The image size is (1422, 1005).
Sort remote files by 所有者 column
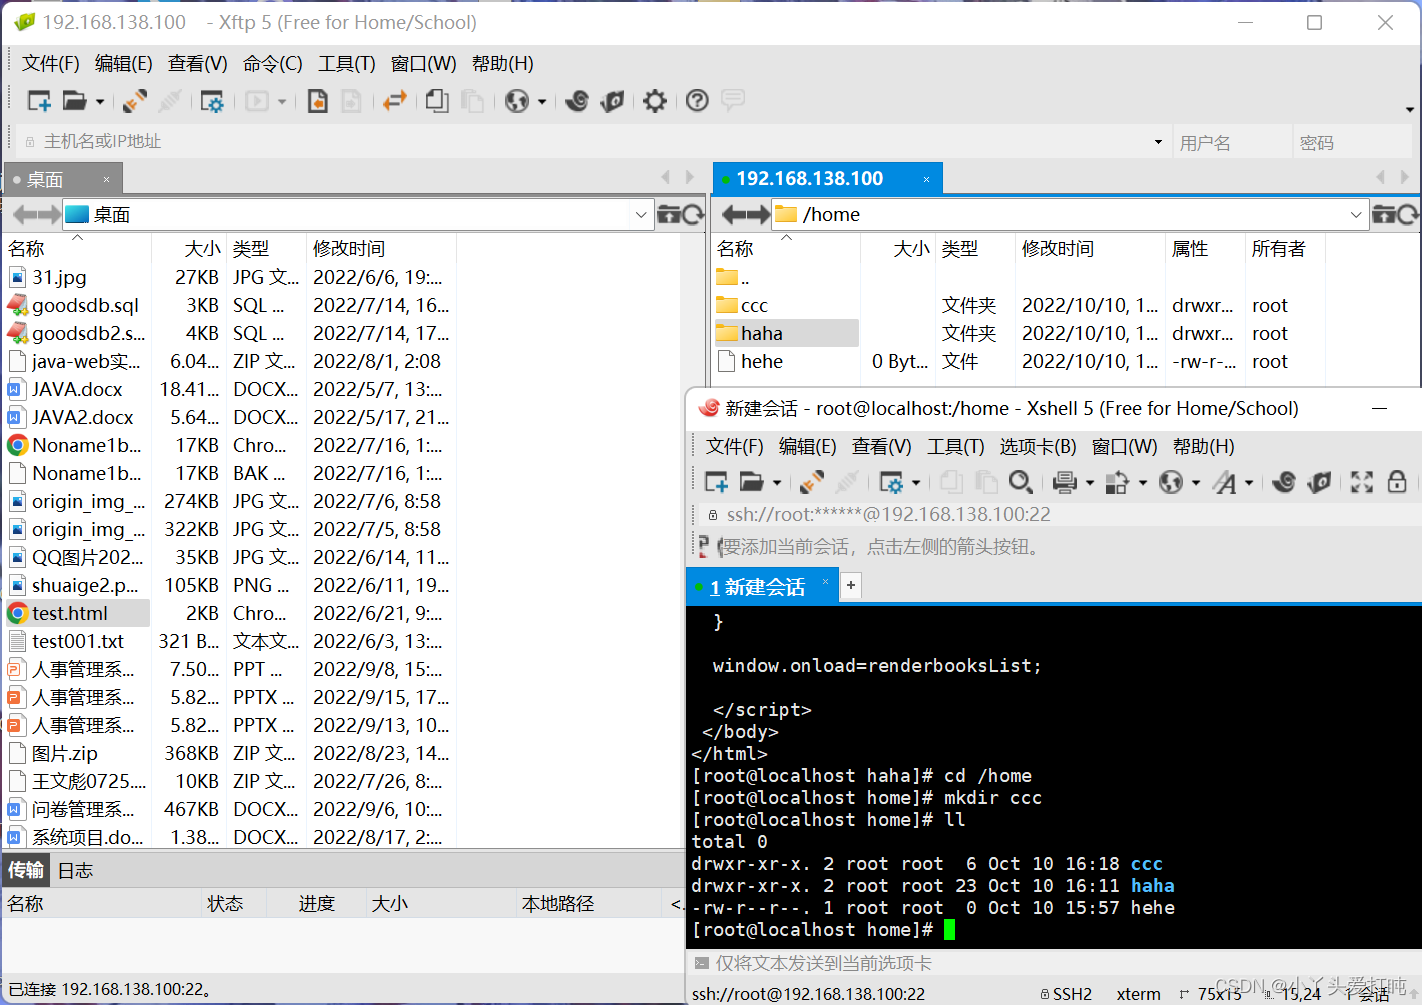pyautogui.click(x=1285, y=248)
